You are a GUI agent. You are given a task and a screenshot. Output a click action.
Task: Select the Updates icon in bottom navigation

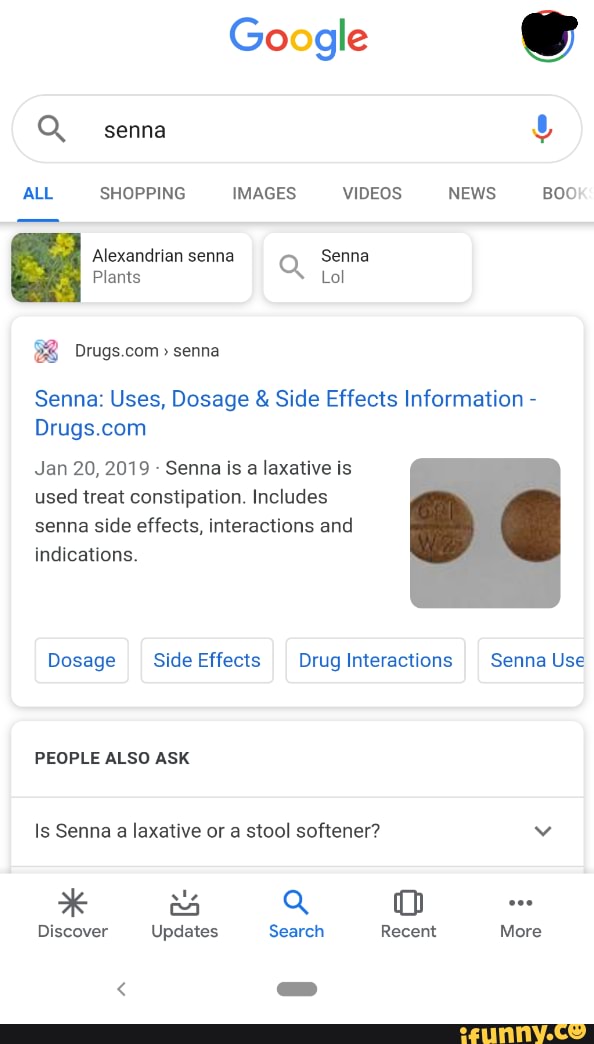(x=184, y=912)
